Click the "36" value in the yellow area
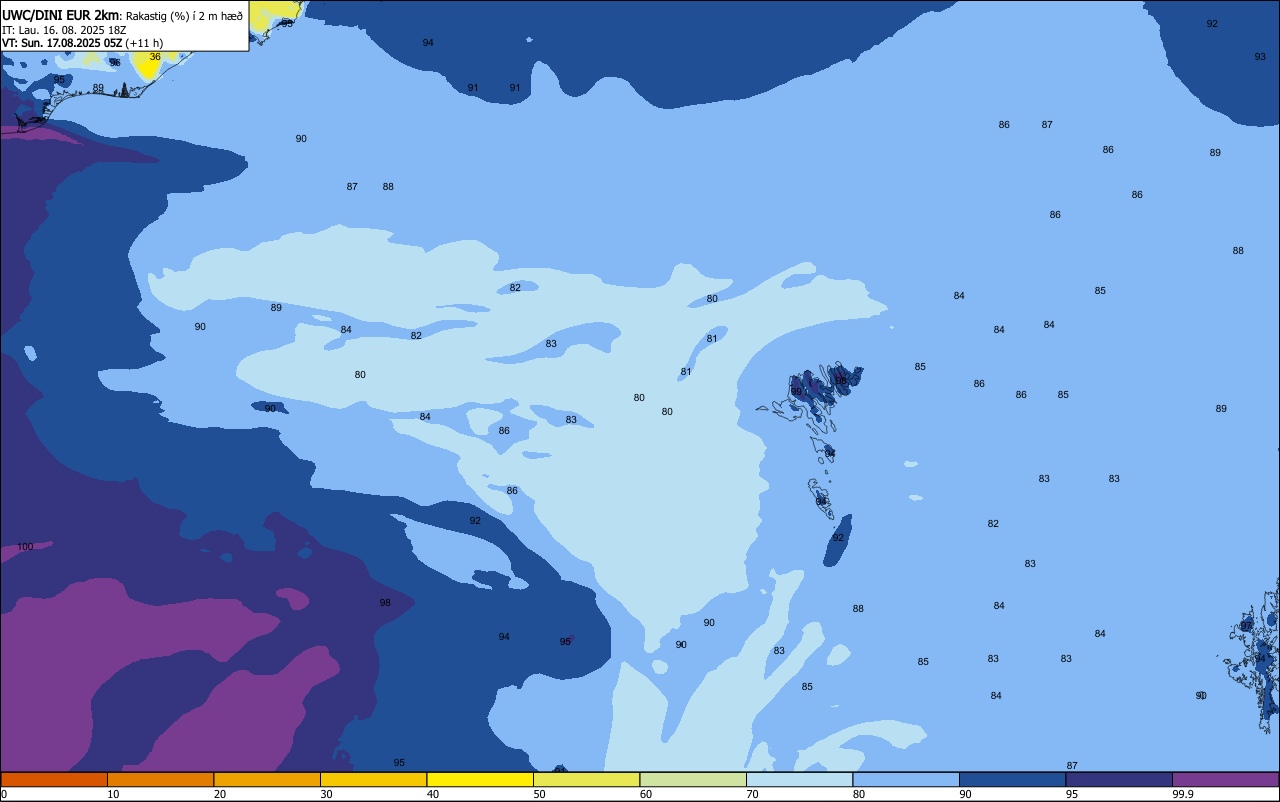Viewport: 1280px width, 802px height. [x=155, y=57]
